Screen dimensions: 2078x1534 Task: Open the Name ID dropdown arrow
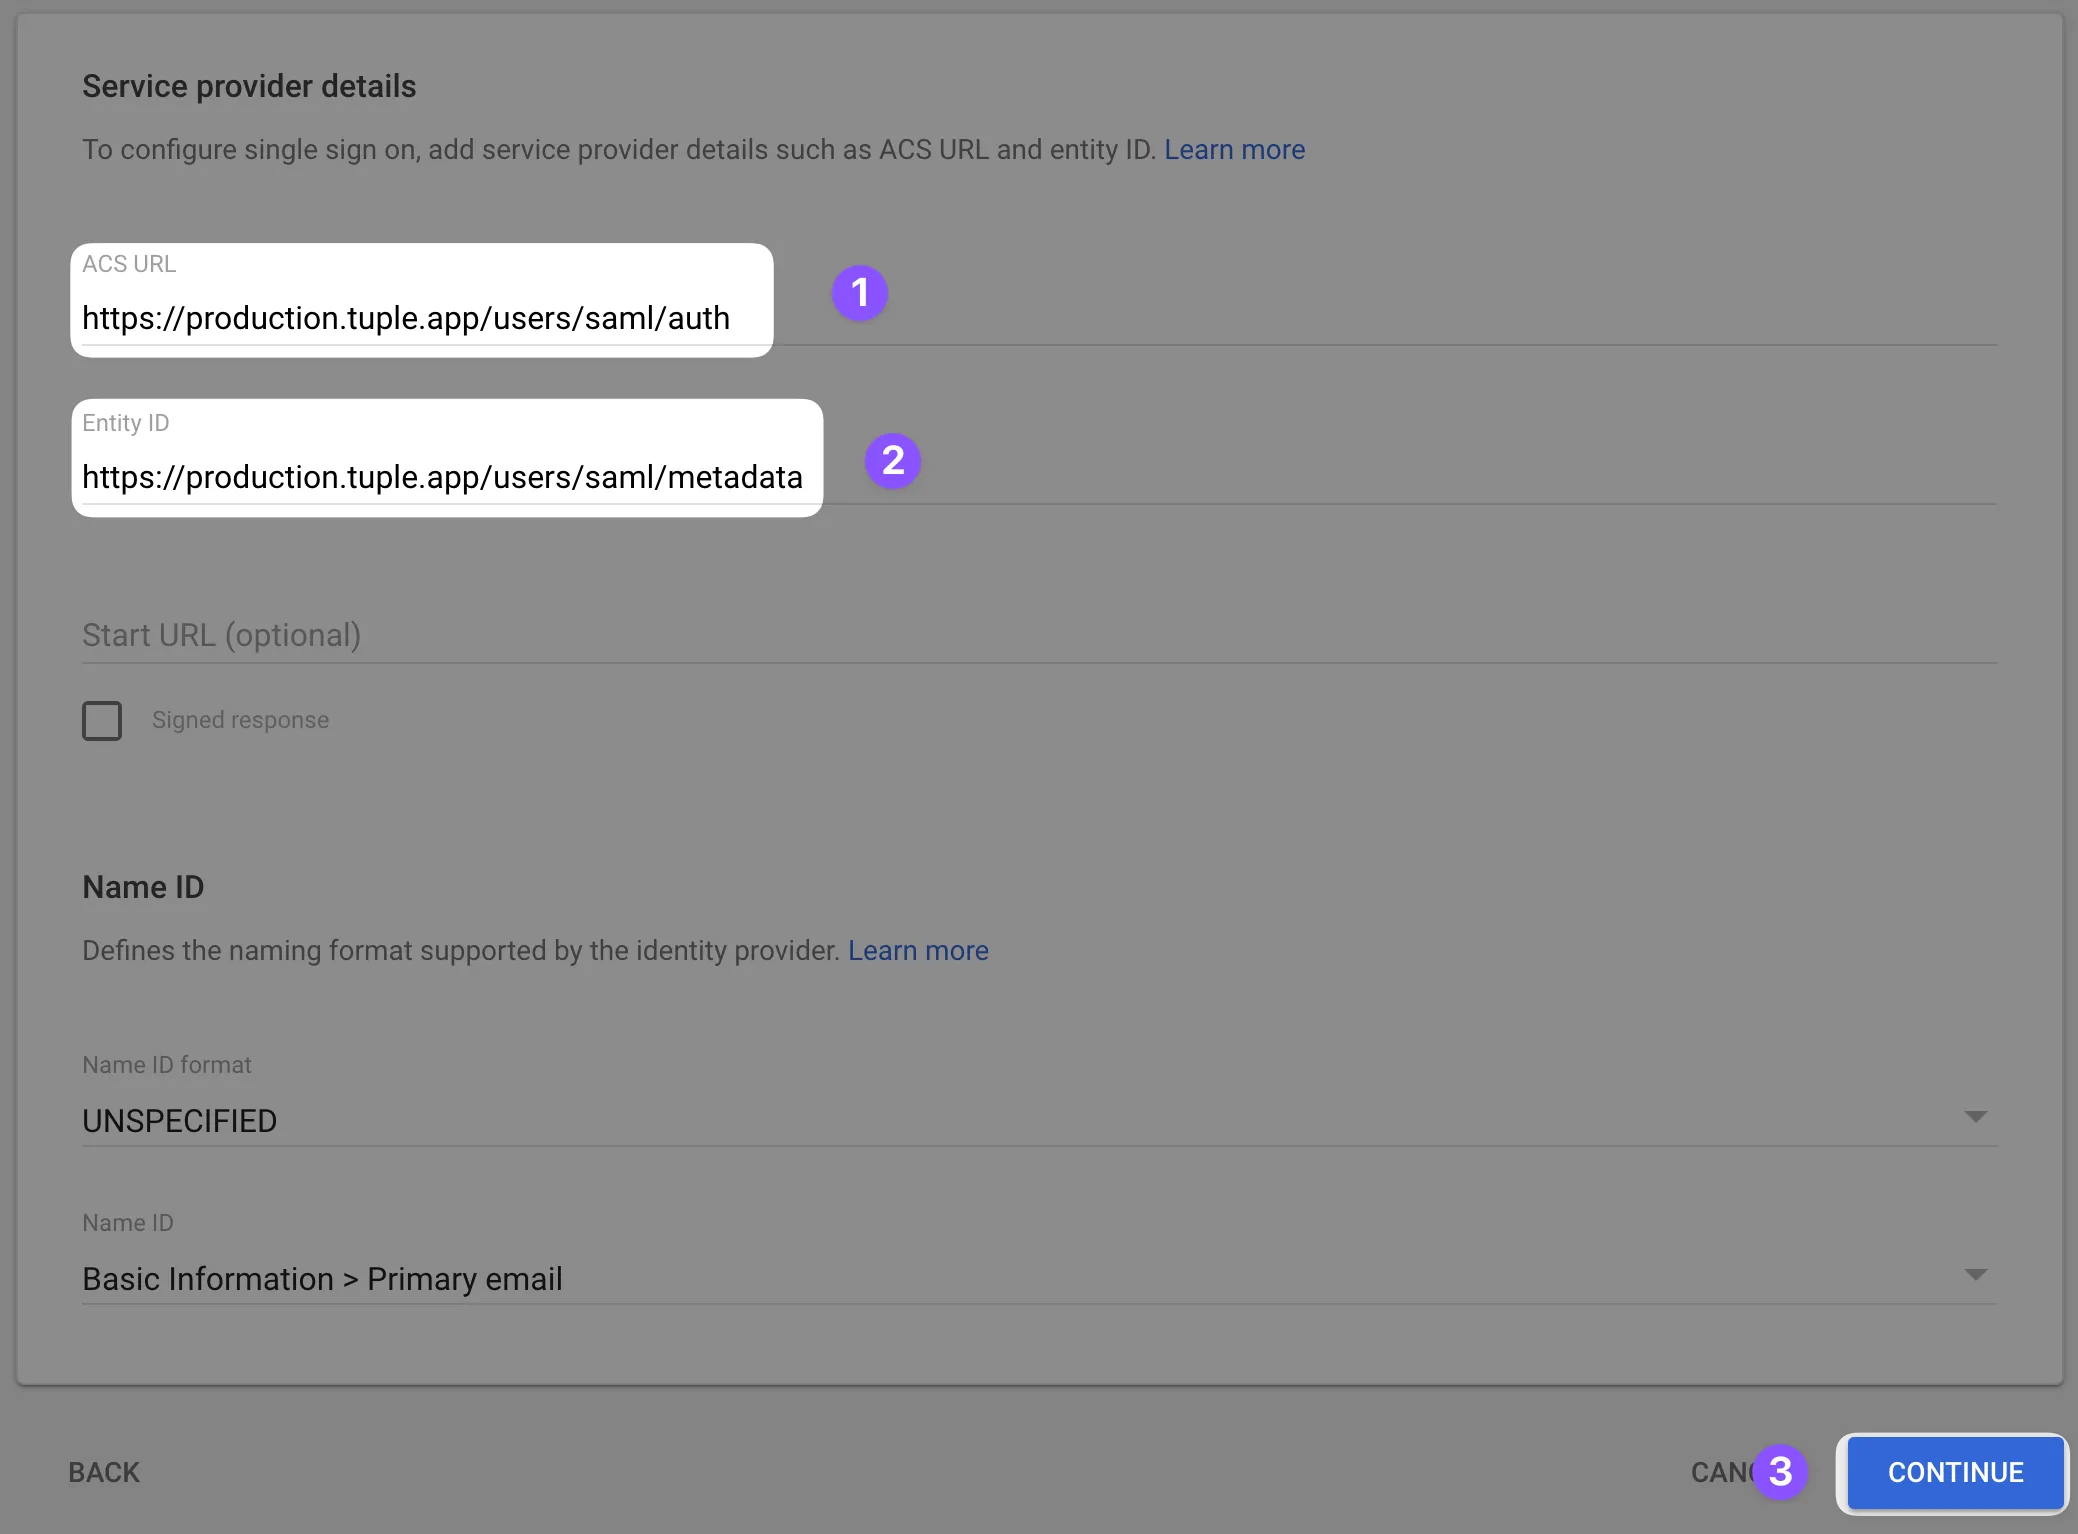click(x=1974, y=1276)
